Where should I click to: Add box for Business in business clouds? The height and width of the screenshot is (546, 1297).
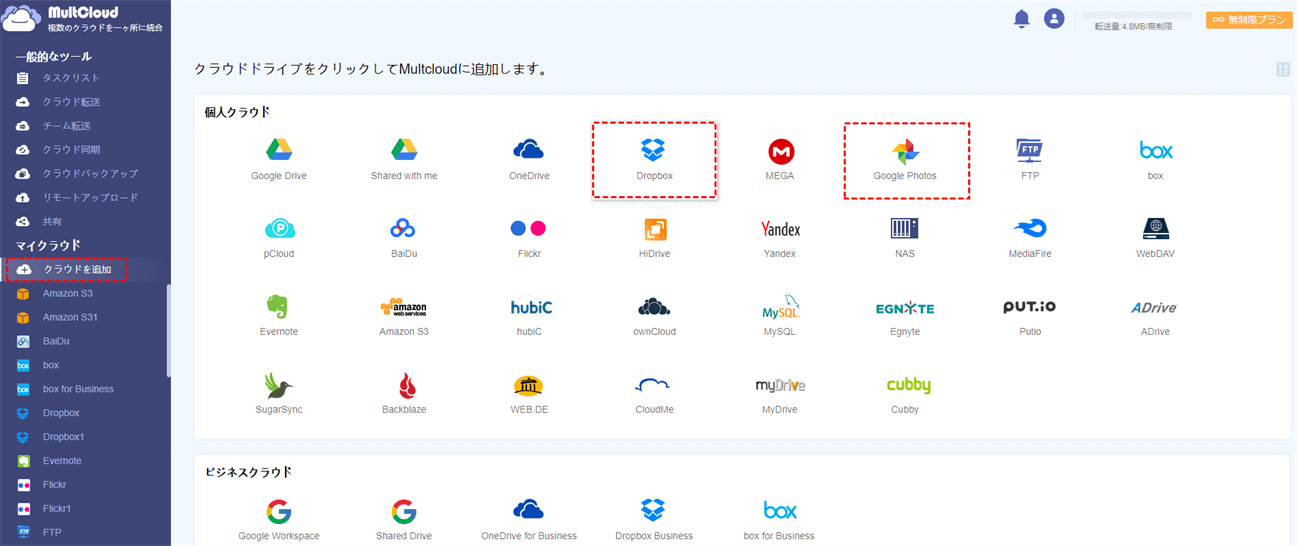click(780, 521)
